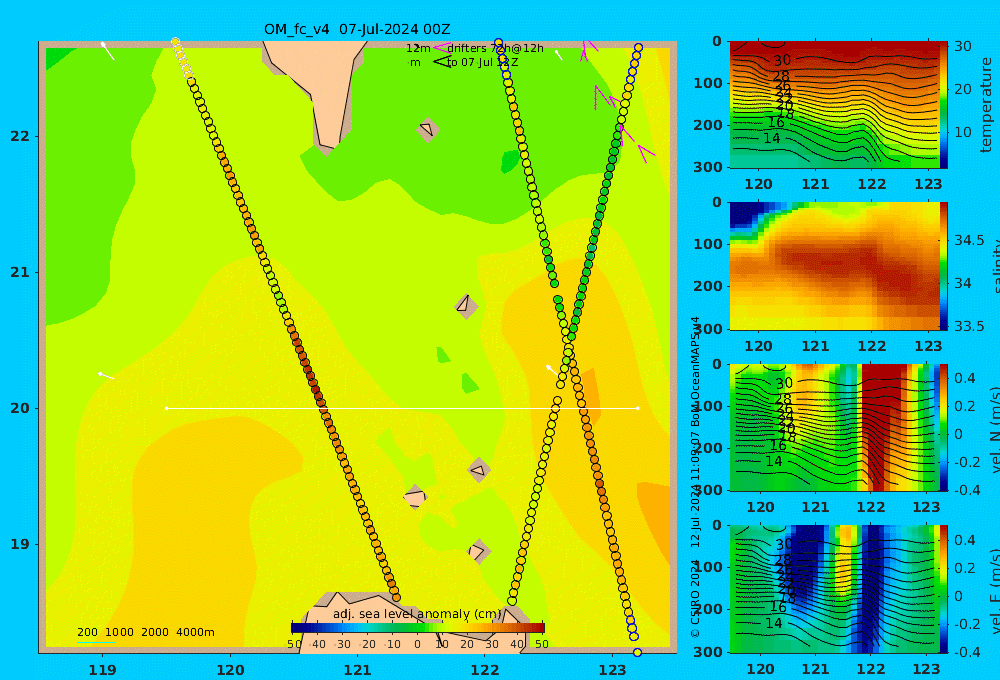
Task: Click the OM_fc_v4 07-Jul-2024 00Z plot title
Action: tap(357, 29)
